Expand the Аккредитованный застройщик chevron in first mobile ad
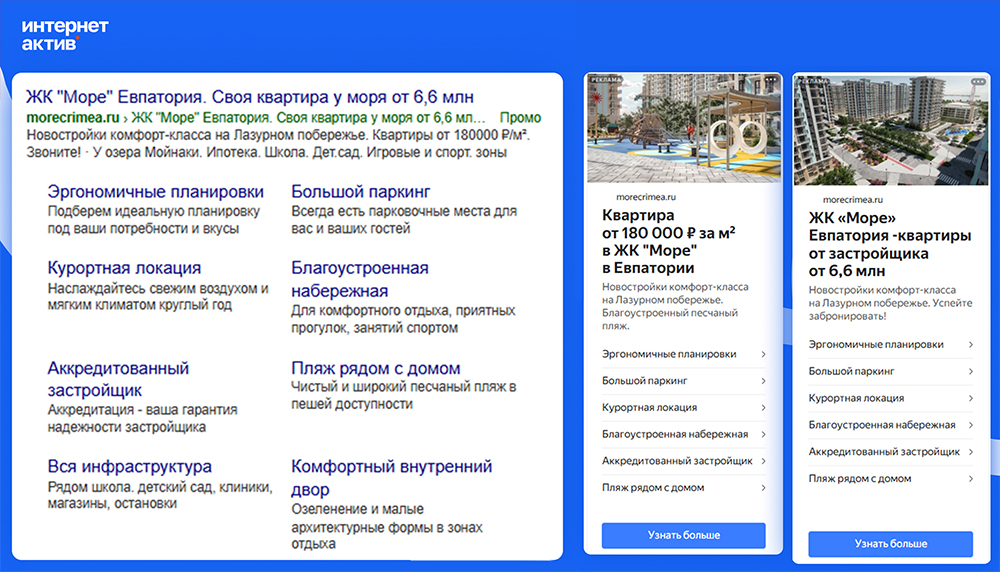The image size is (1000, 572). (763, 461)
